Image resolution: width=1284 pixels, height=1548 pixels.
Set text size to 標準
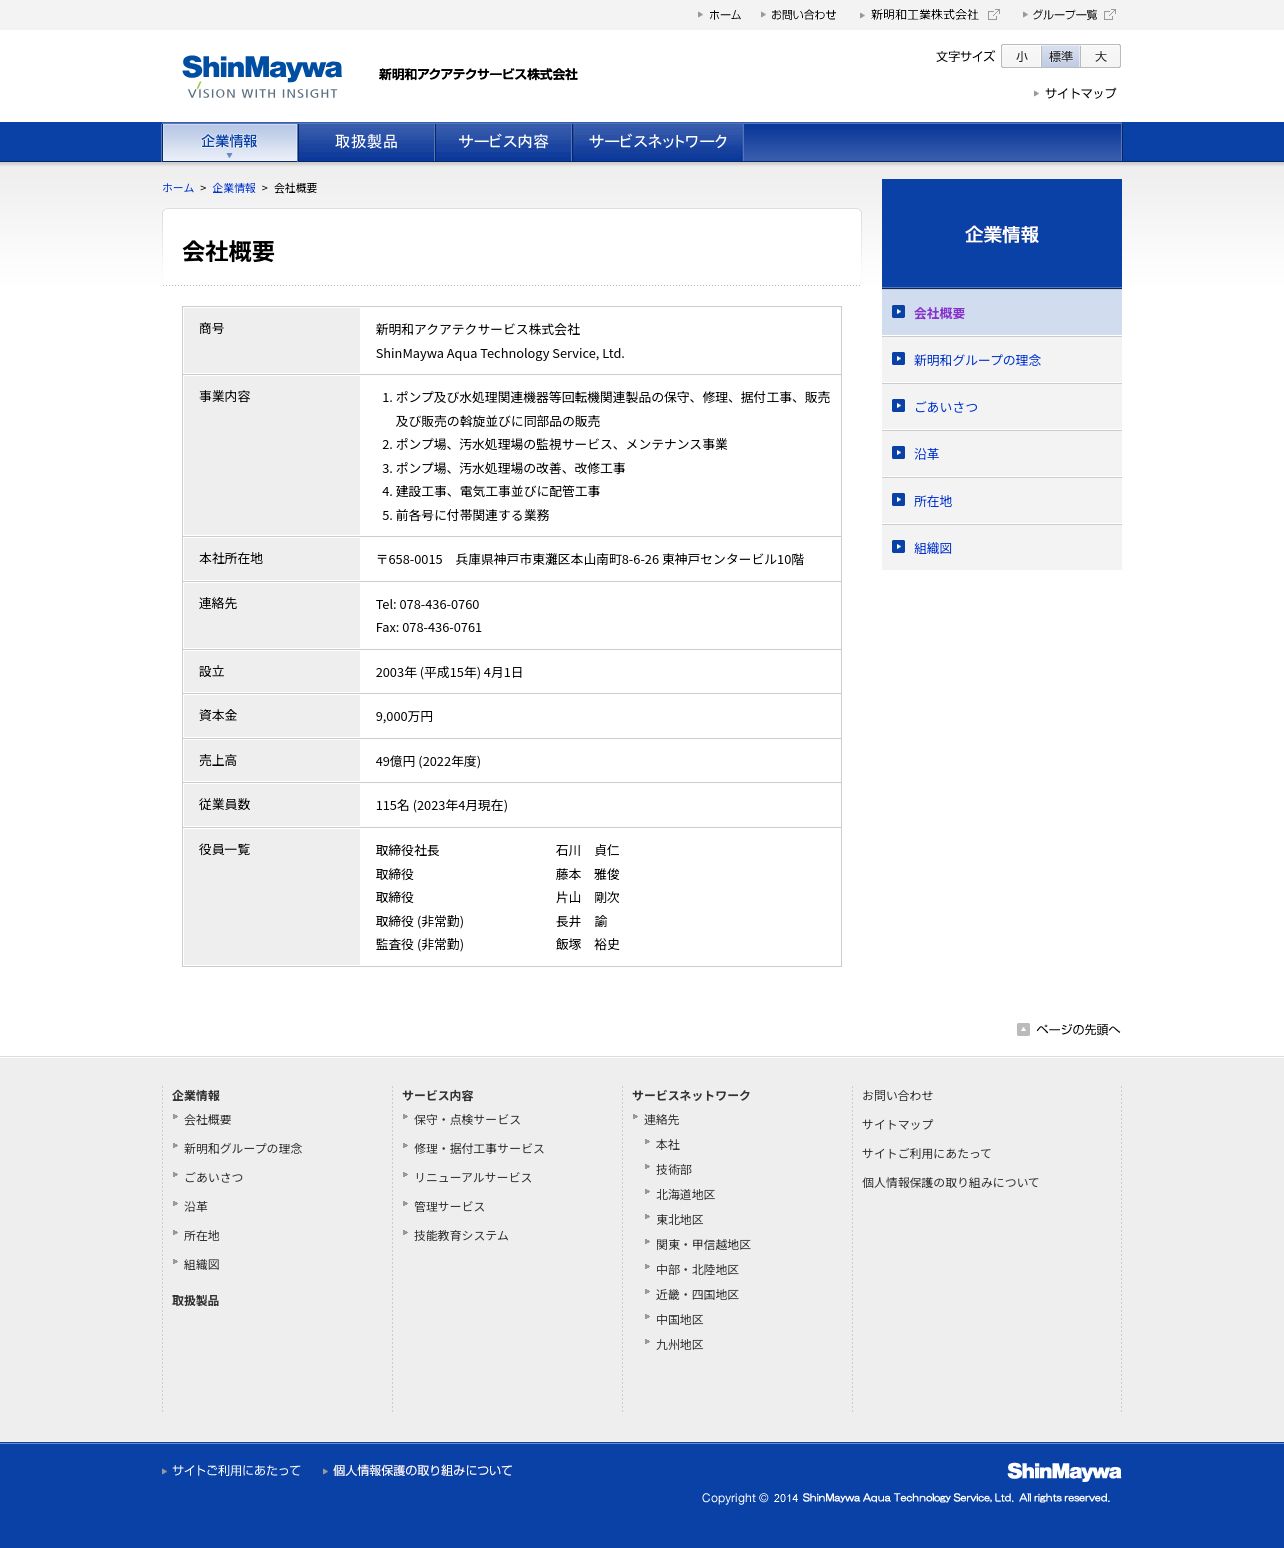(x=1061, y=56)
